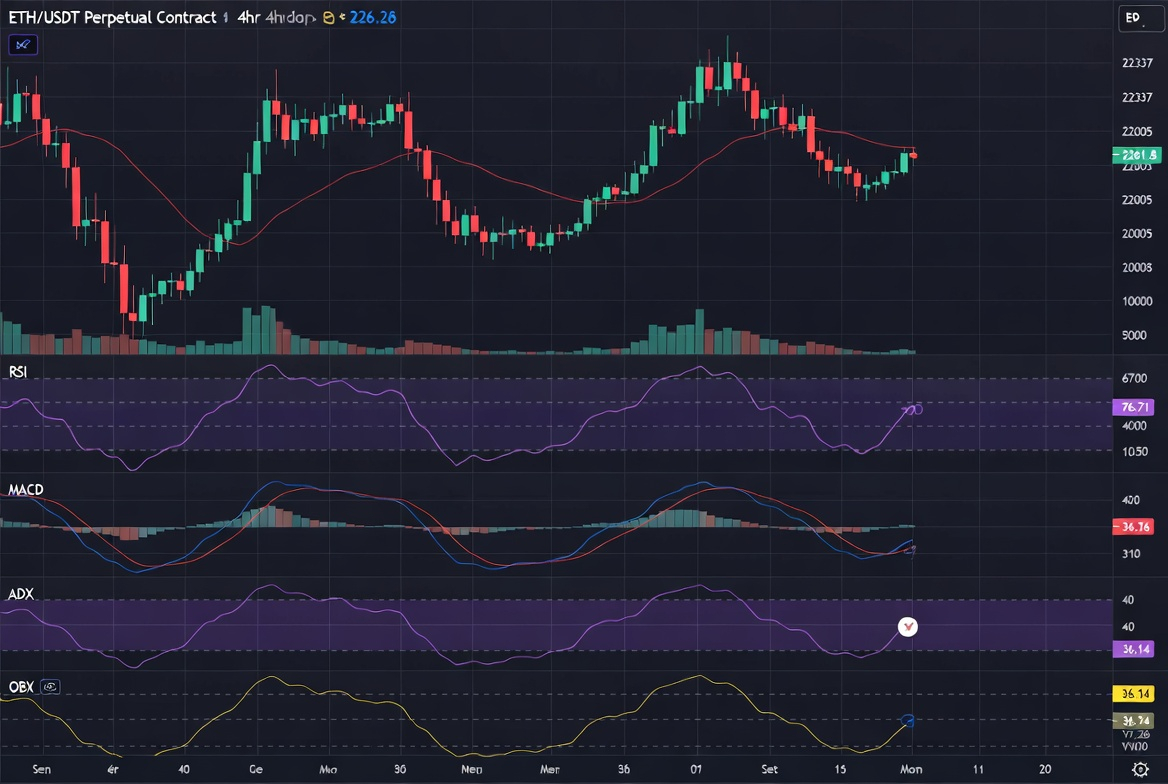
Task: Click the Mon label on time axis
Action: click(911, 769)
